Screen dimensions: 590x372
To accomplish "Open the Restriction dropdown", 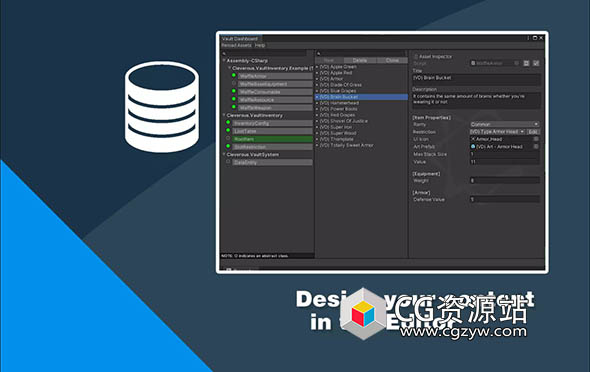I will [497, 132].
